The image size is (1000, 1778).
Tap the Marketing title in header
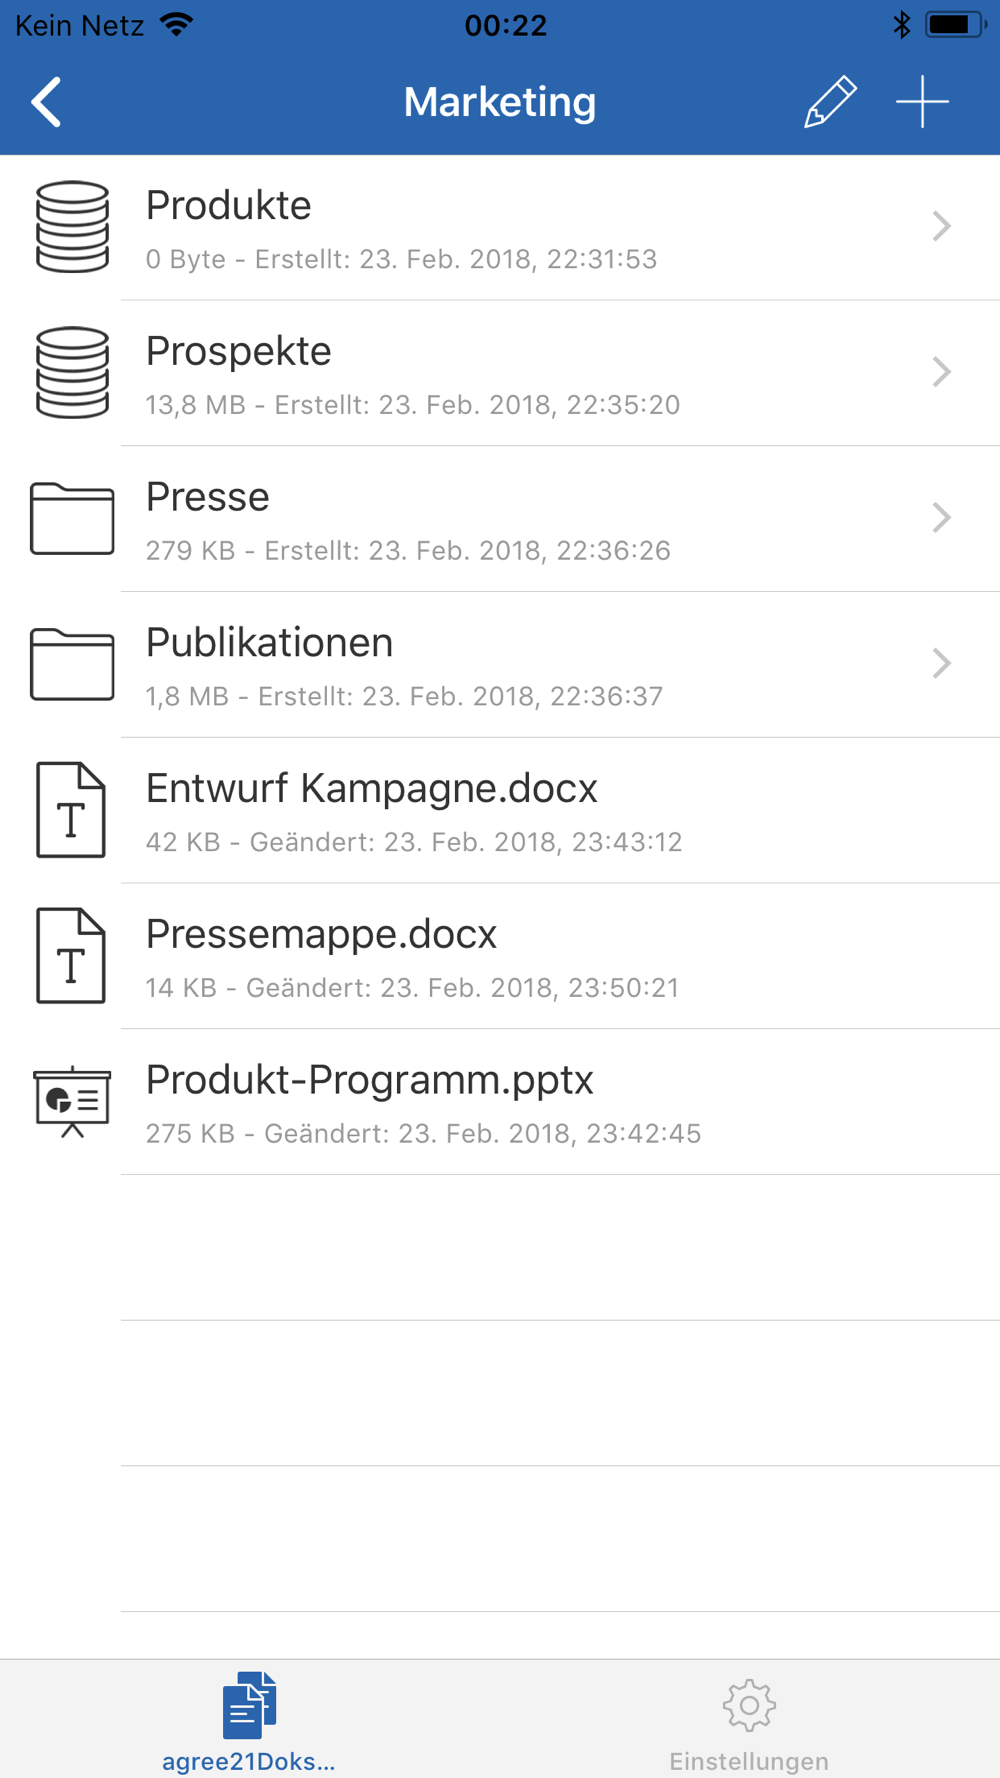(500, 102)
